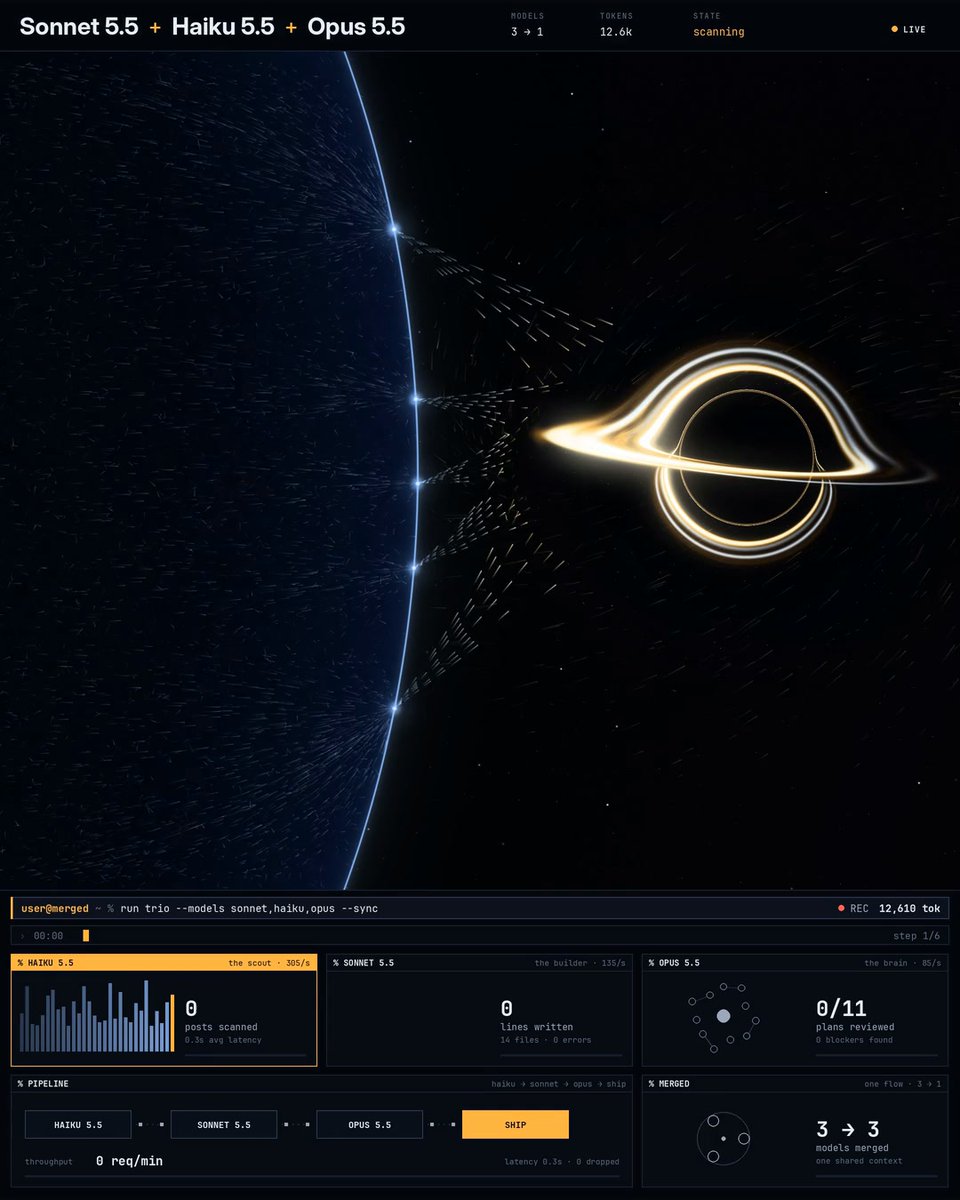960x1200 pixels.
Task: Click the TOKENS '12.6k' value
Action: (x=616, y=32)
